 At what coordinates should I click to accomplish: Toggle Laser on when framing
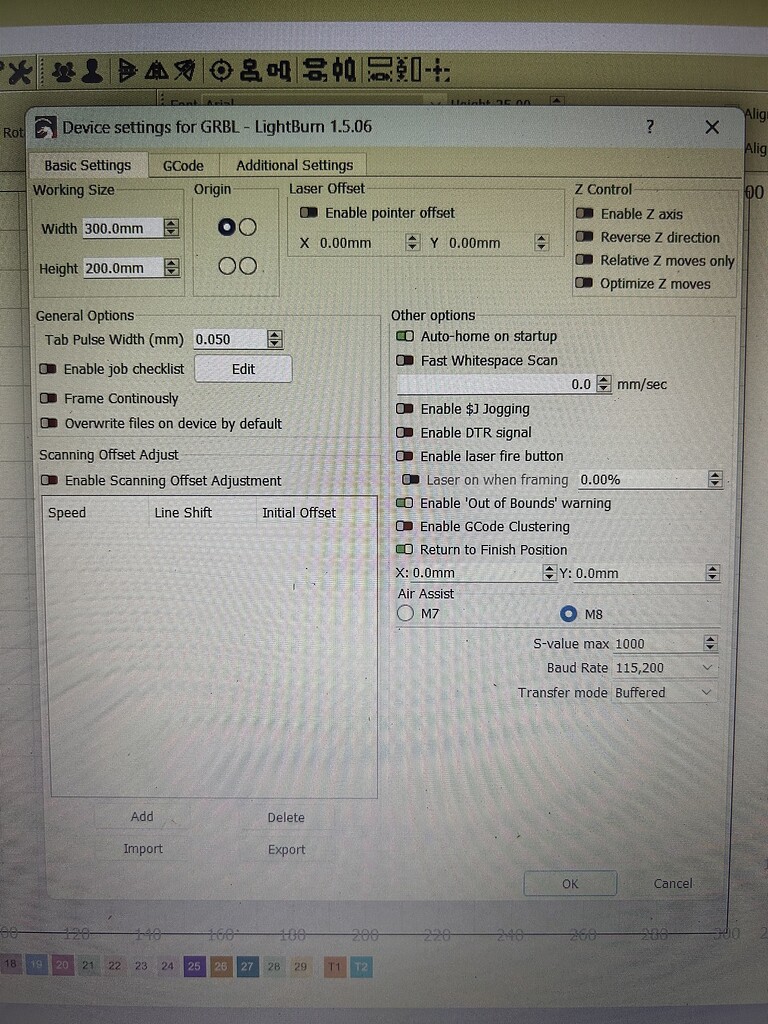(x=410, y=479)
